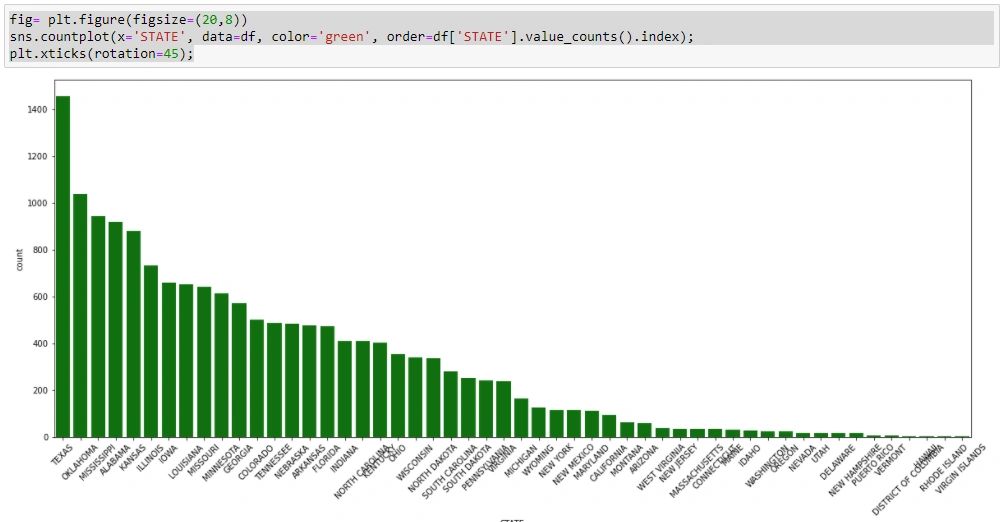This screenshot has height=522, width=1001.
Task: Click the VERMONT x-axis label
Action: click(891, 459)
